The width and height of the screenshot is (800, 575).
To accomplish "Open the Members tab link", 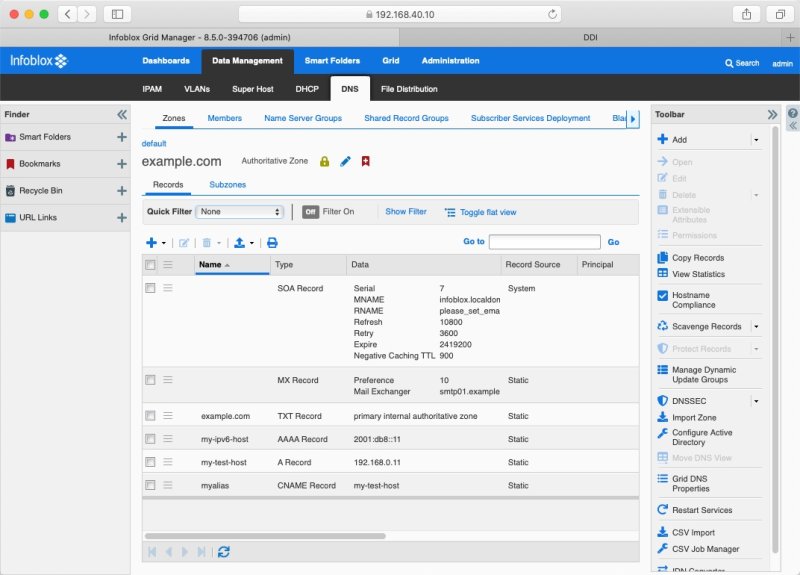I will pyautogui.click(x=224, y=118).
